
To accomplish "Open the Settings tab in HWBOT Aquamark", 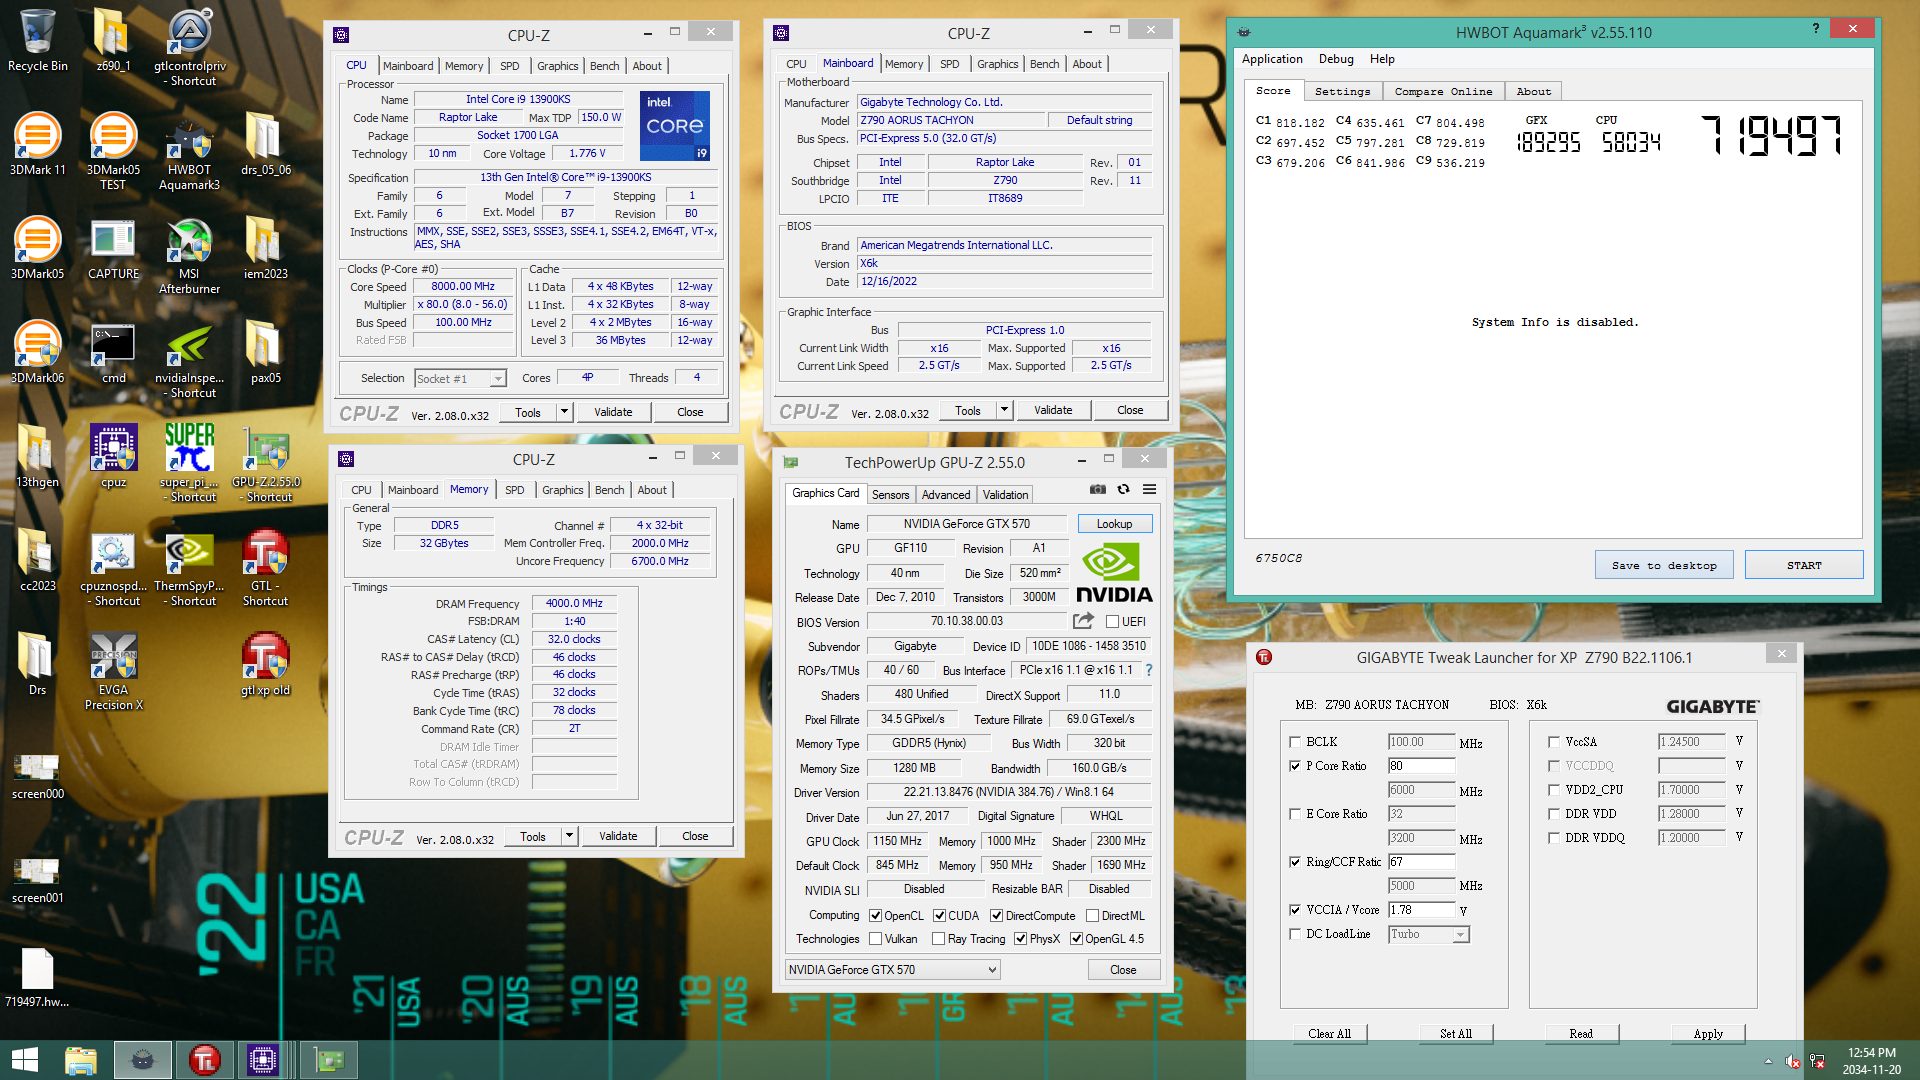I will [1342, 91].
